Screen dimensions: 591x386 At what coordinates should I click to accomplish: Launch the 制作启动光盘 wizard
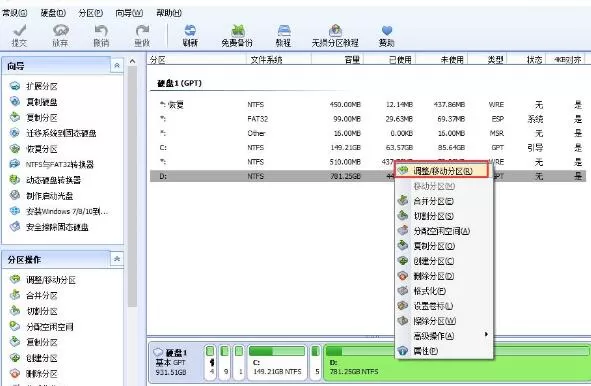[41, 196]
